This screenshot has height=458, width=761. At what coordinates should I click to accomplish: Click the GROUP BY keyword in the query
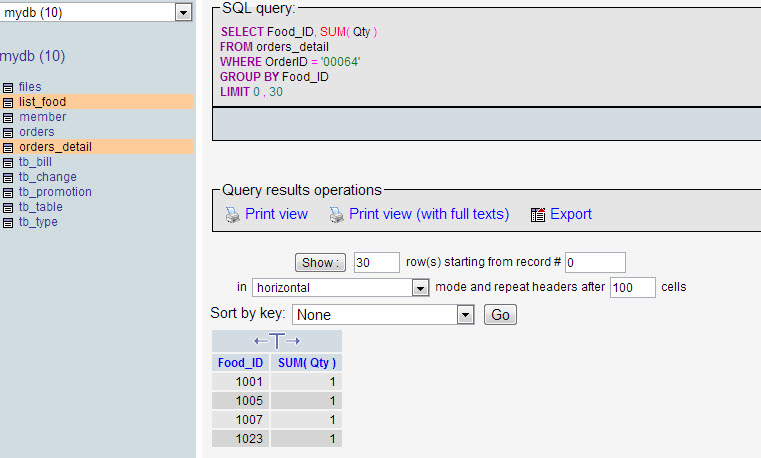pos(249,77)
